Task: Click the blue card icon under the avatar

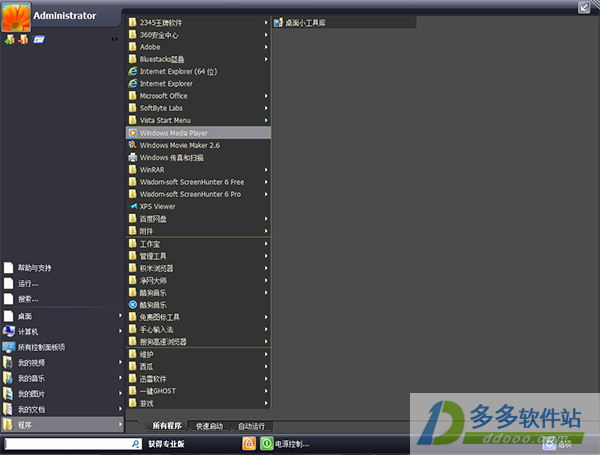Action: [39, 39]
